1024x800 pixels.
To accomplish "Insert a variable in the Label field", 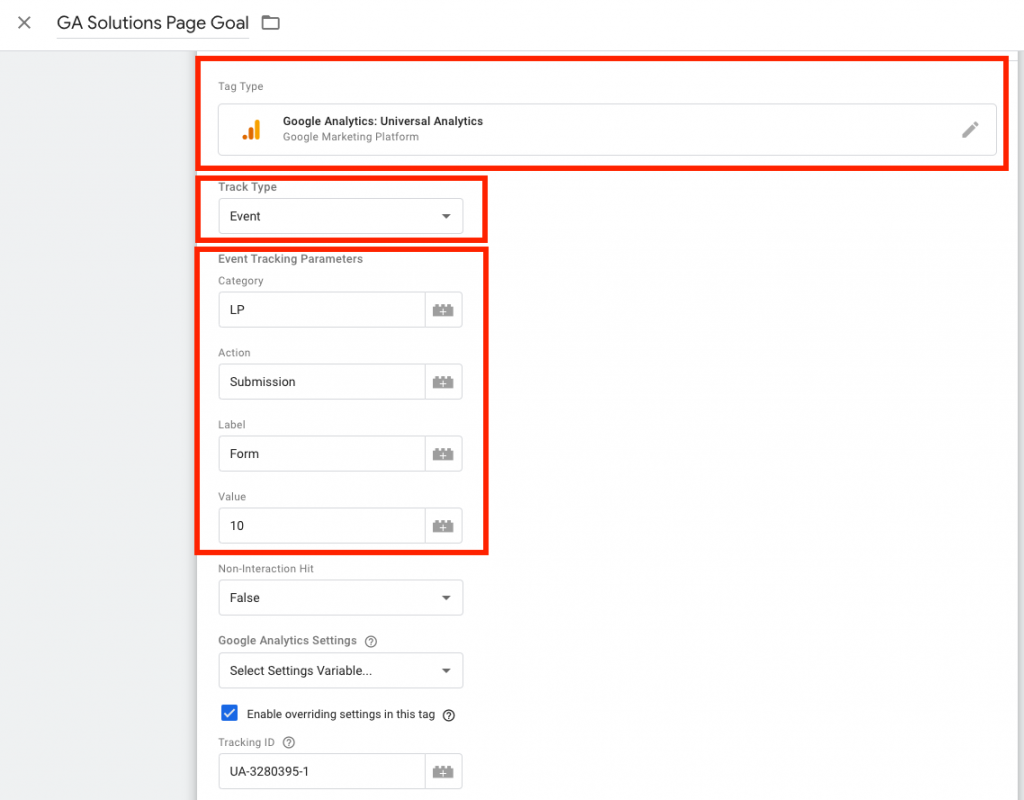I will coord(443,453).
